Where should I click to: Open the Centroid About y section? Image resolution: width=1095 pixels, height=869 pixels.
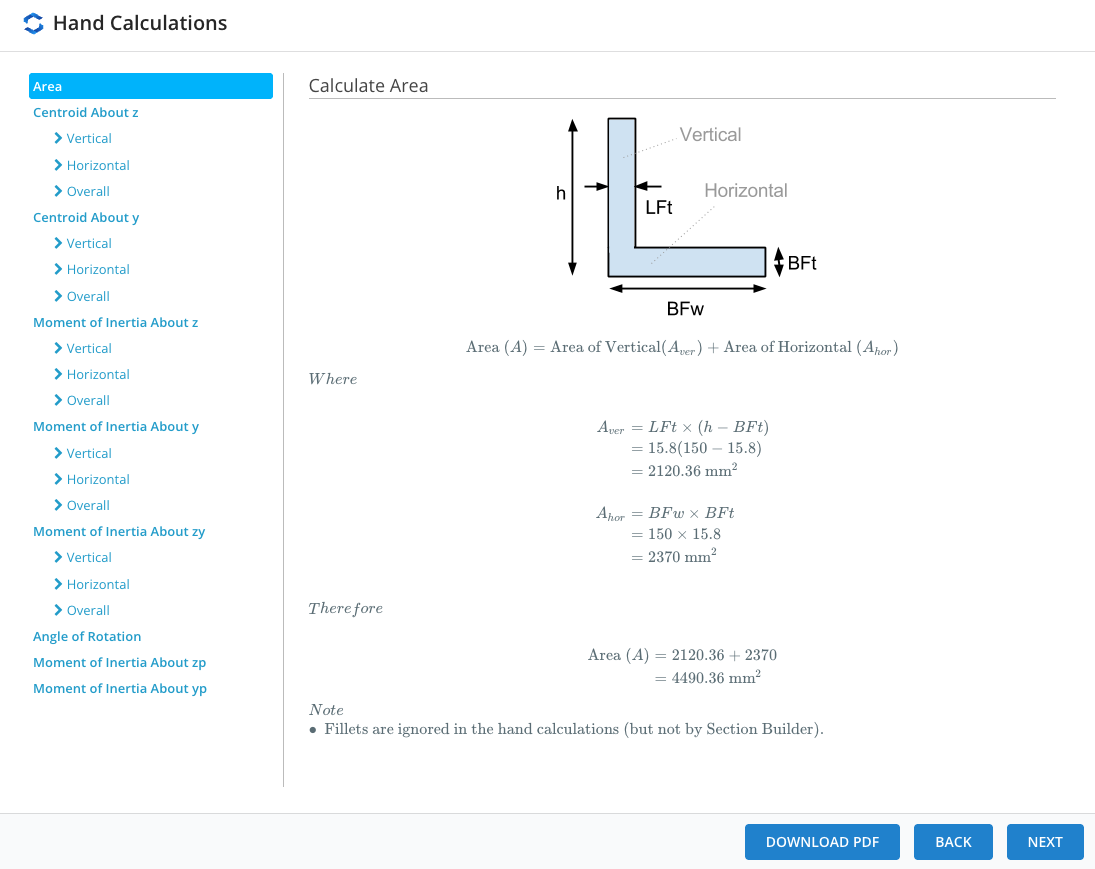pyautogui.click(x=86, y=217)
